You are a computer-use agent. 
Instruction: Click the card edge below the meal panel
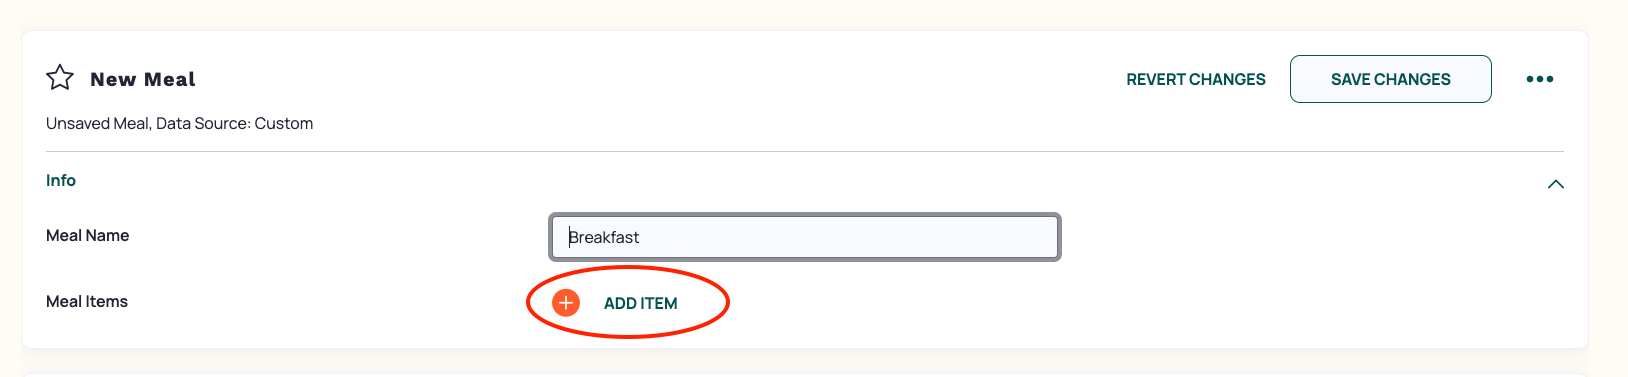point(804,348)
